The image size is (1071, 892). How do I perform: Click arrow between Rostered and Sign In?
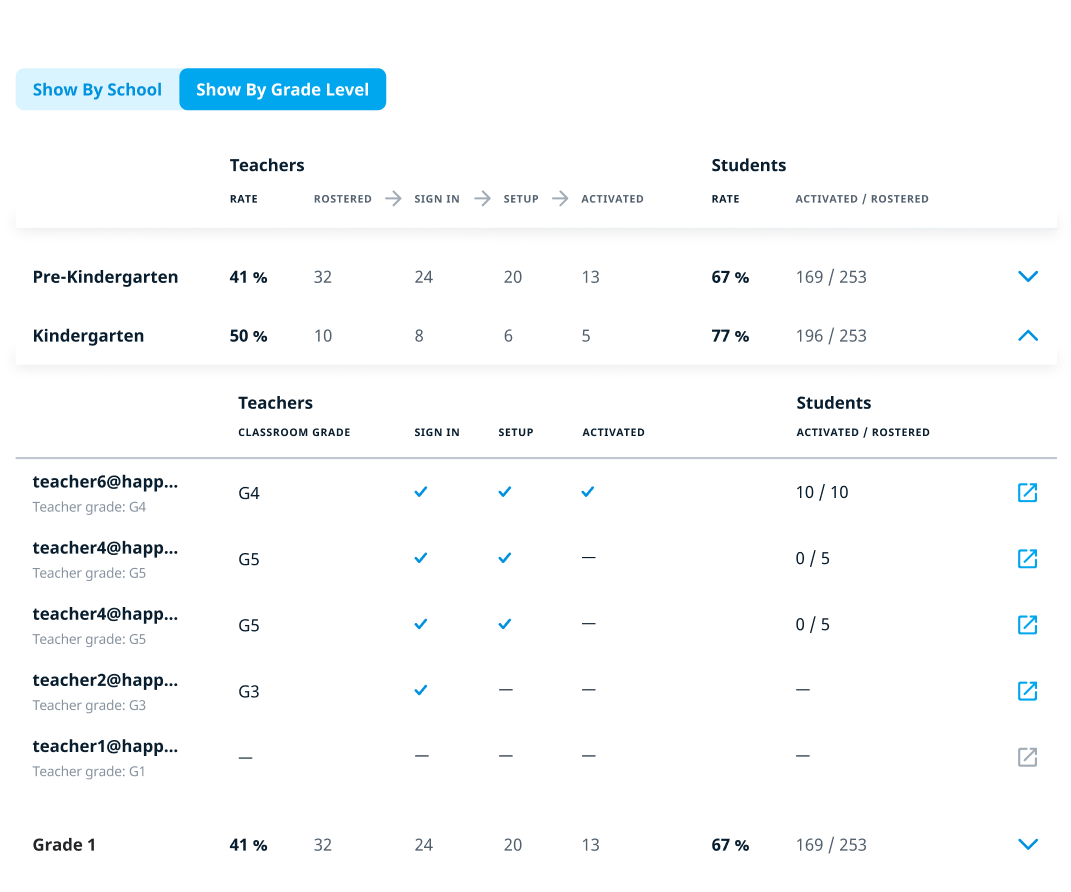[393, 199]
